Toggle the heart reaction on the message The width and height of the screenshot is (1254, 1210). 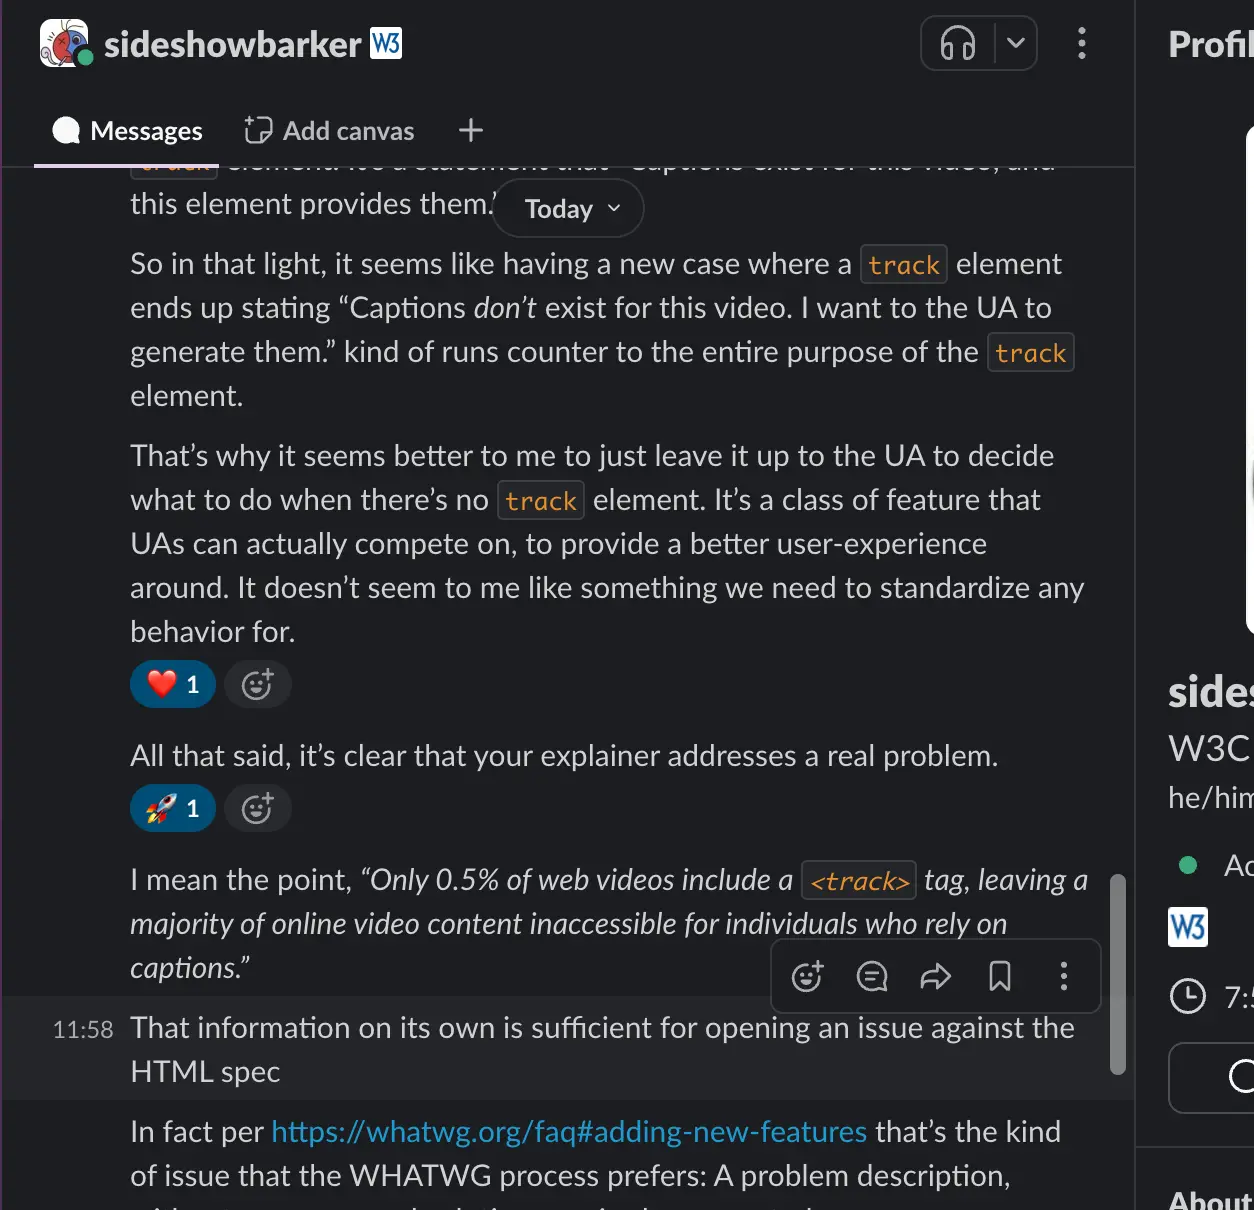[173, 684]
